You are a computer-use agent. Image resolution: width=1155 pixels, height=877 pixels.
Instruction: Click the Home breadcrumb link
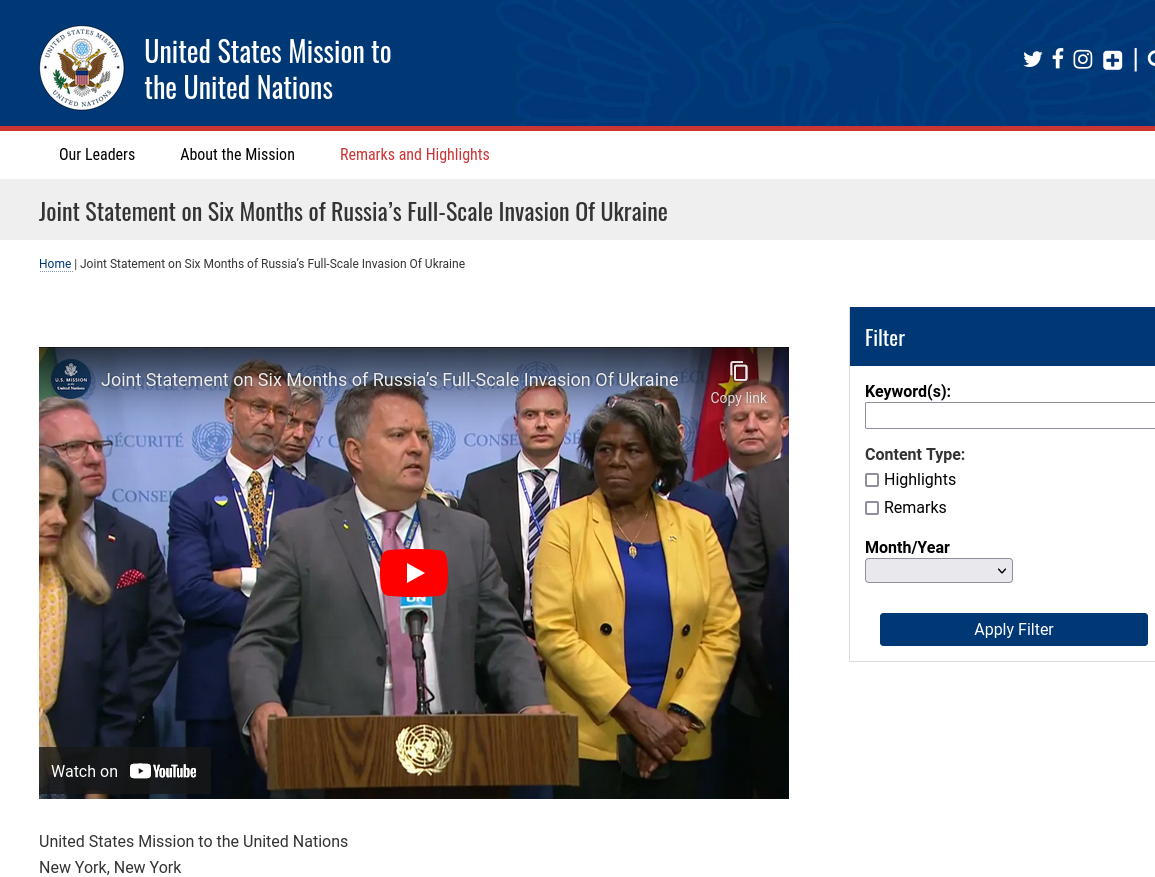click(55, 264)
